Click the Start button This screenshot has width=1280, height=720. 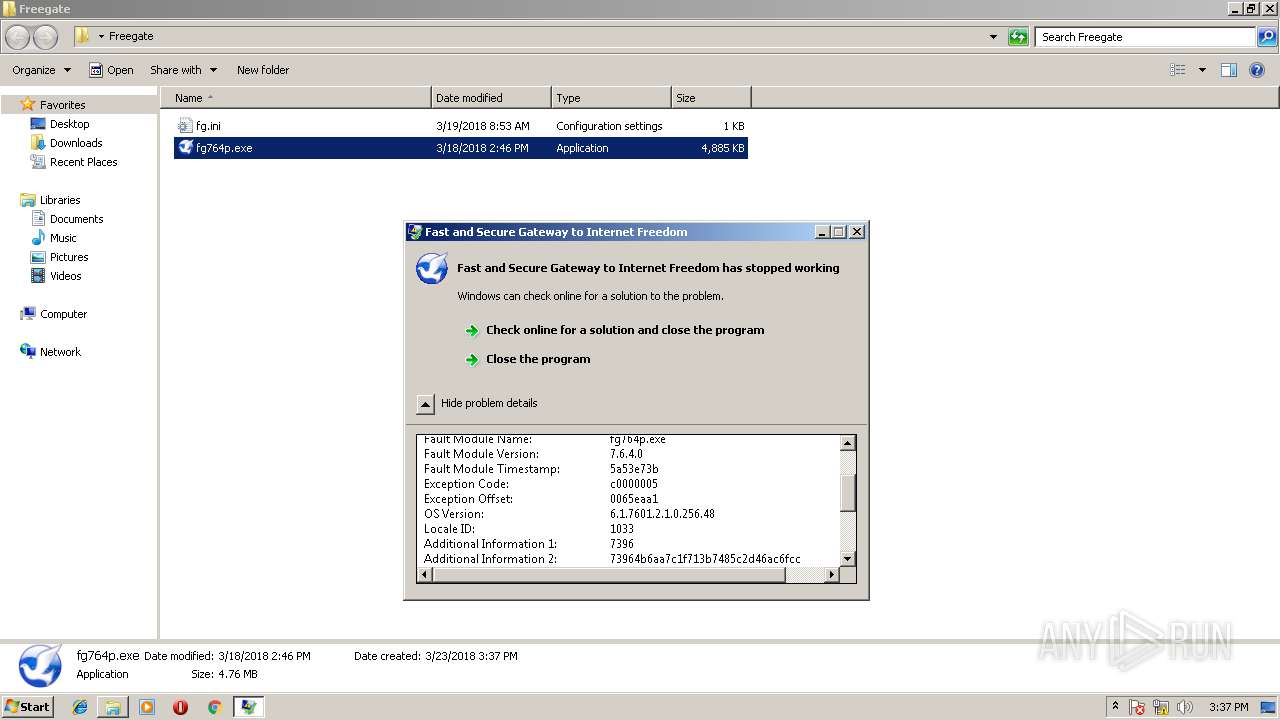tap(27, 707)
